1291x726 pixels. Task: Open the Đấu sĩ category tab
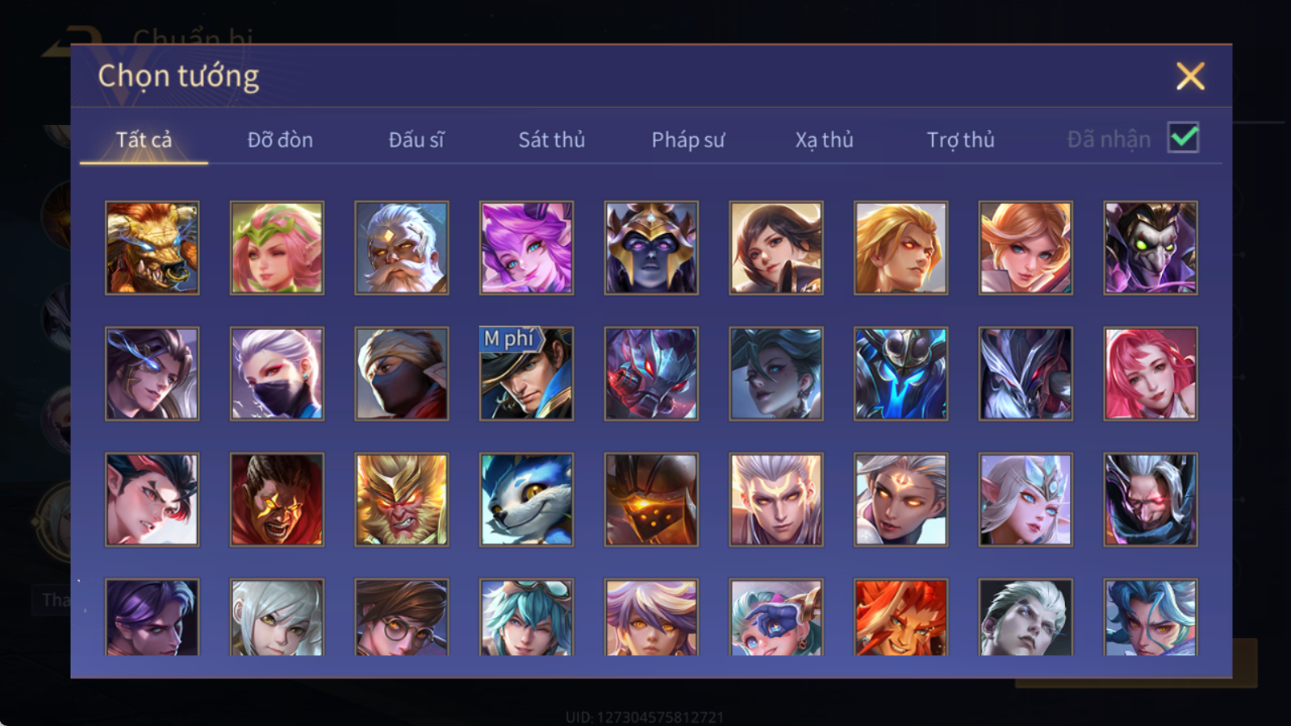coord(416,140)
